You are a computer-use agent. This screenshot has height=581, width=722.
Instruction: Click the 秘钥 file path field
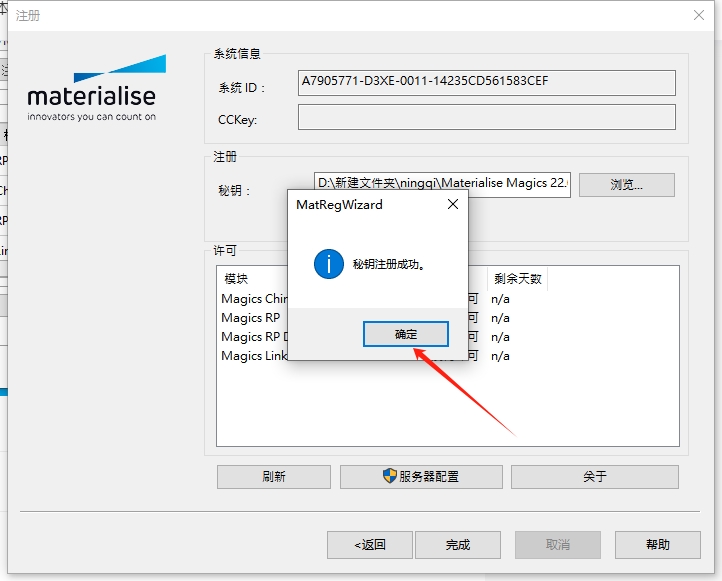point(442,185)
